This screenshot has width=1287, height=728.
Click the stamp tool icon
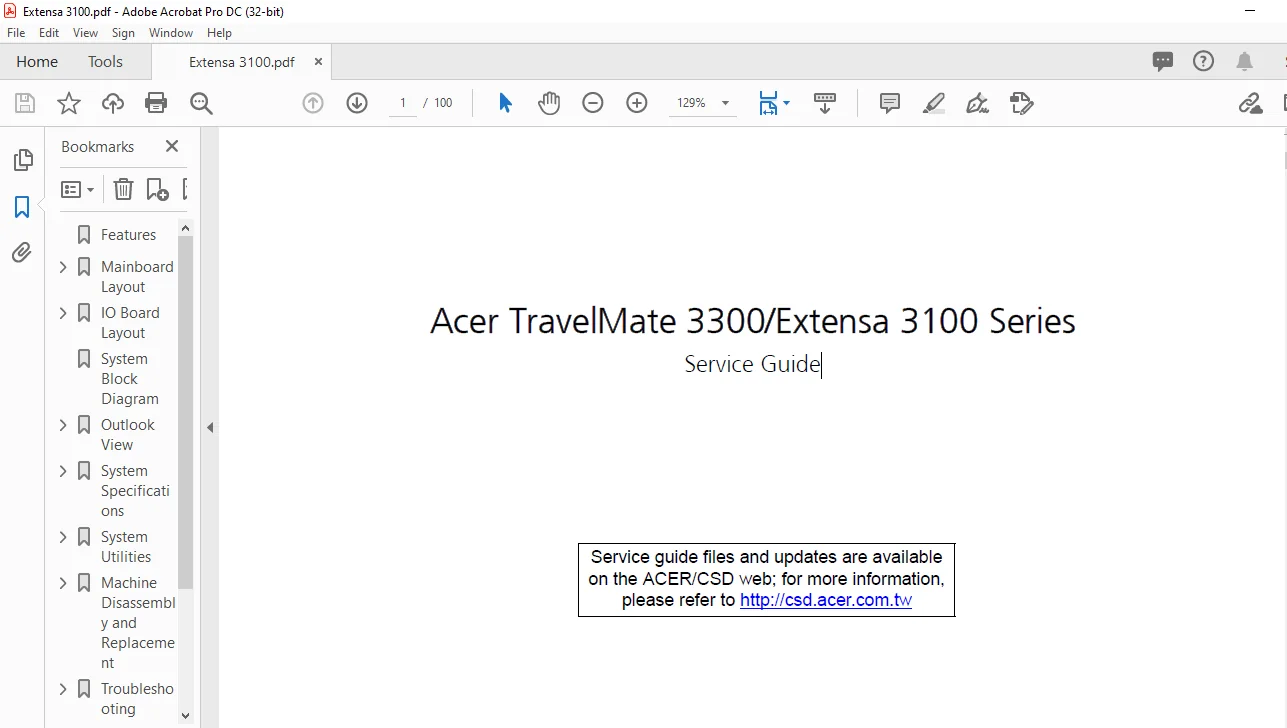click(1021, 103)
